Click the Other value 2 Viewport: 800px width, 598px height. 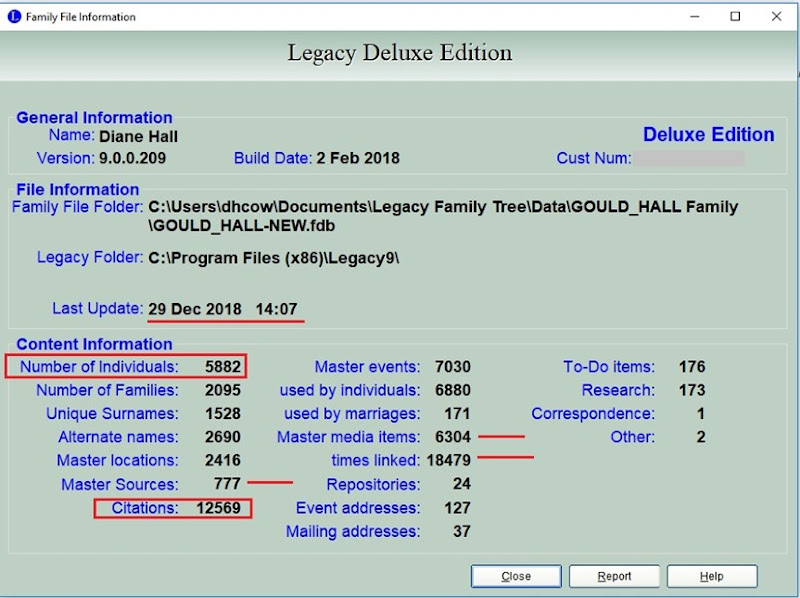701,437
